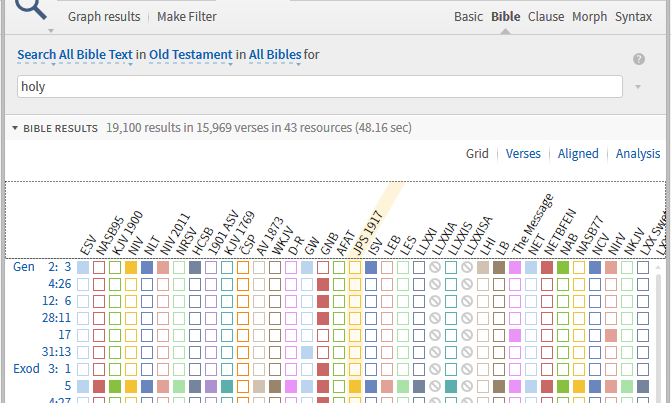Switch to the Aligned view
671x403 pixels.
578,154
